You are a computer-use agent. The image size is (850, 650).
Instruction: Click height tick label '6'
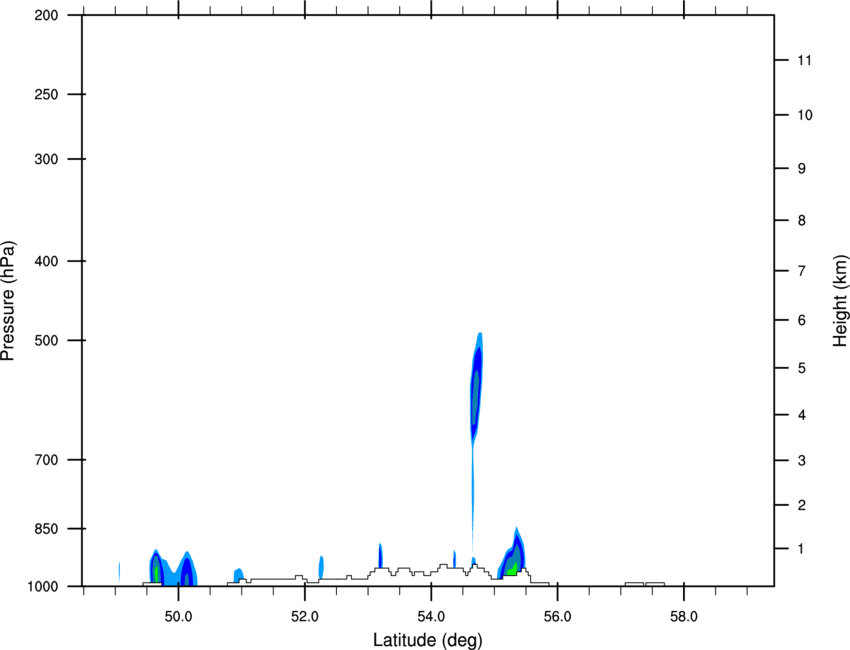(802, 320)
